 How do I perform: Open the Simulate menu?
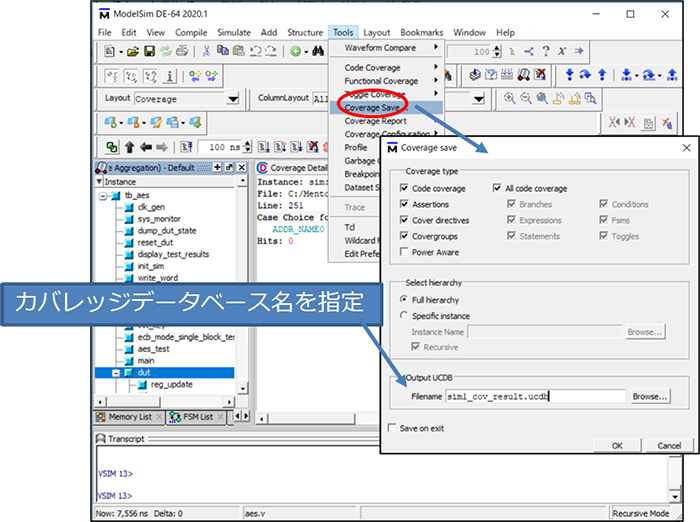(234, 33)
